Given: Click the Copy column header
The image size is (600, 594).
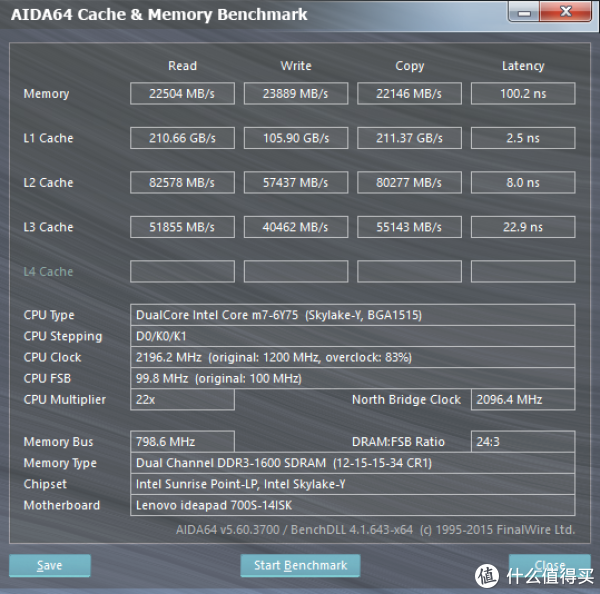Looking at the screenshot, I should [409, 66].
